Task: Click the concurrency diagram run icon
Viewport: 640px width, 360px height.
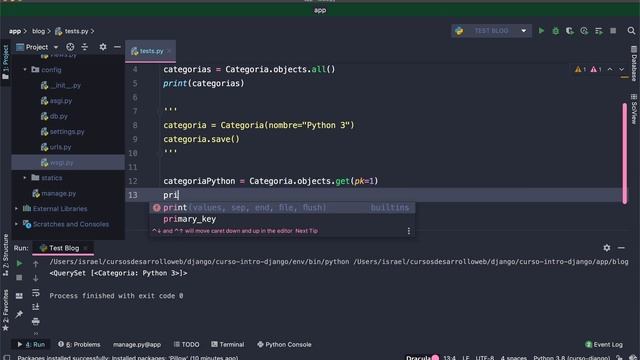Action: 599,31
